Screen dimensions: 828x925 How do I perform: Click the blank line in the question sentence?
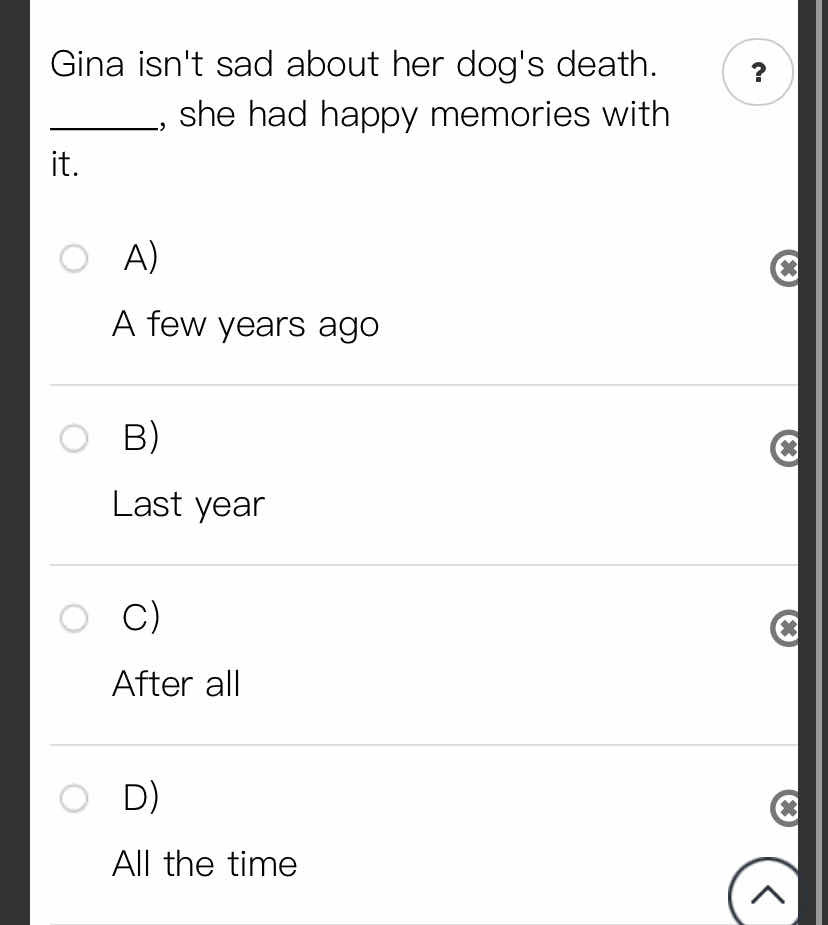[104, 125]
